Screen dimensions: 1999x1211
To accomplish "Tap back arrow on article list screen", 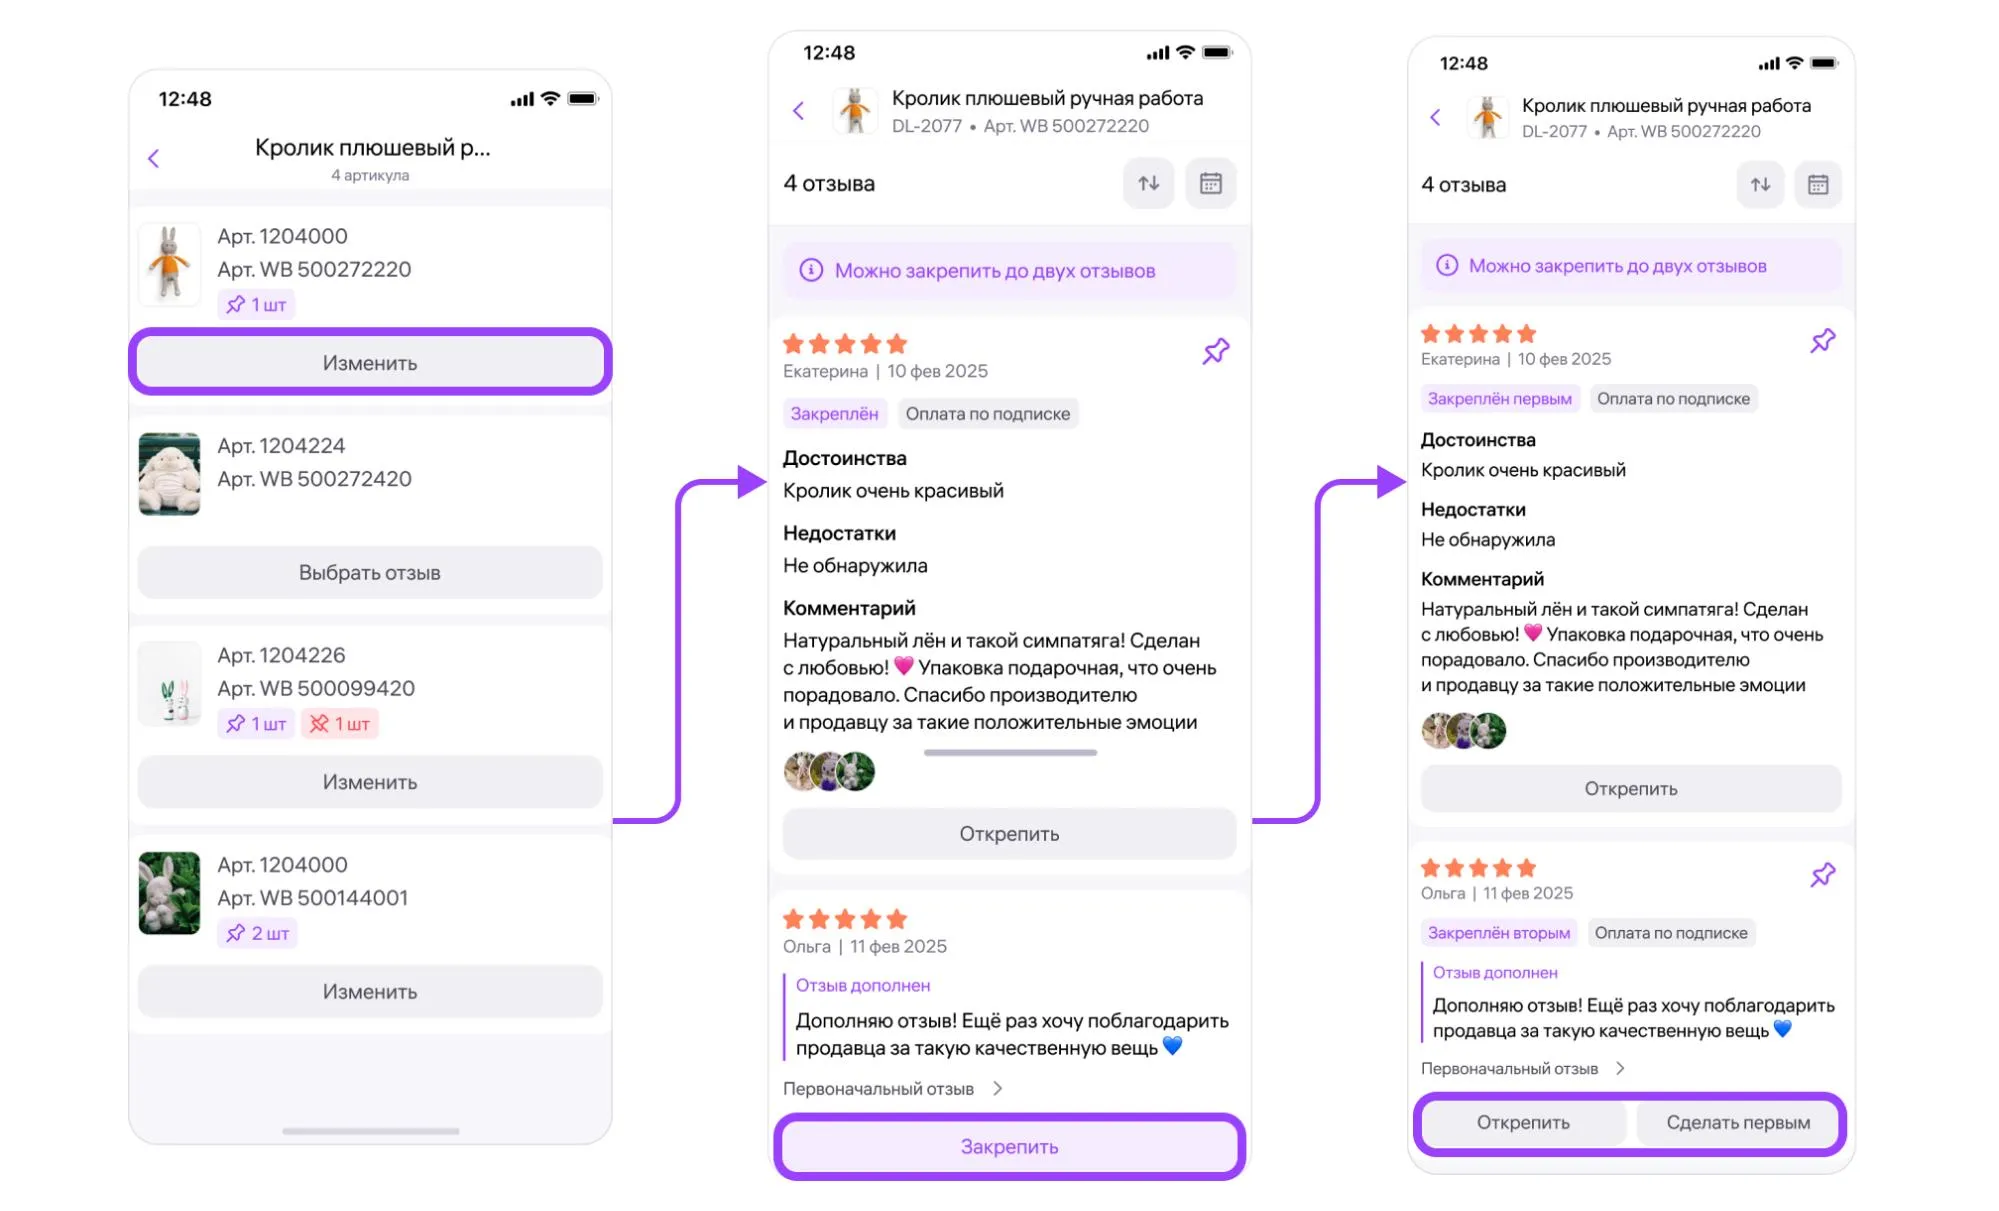I will coord(154,158).
